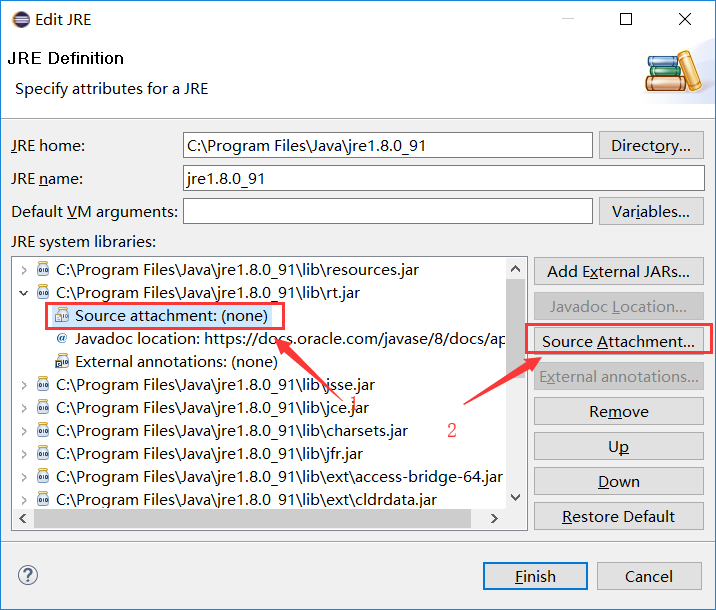The image size is (716, 610).
Task: Select the jsse.jar library row
Action: pos(215,384)
